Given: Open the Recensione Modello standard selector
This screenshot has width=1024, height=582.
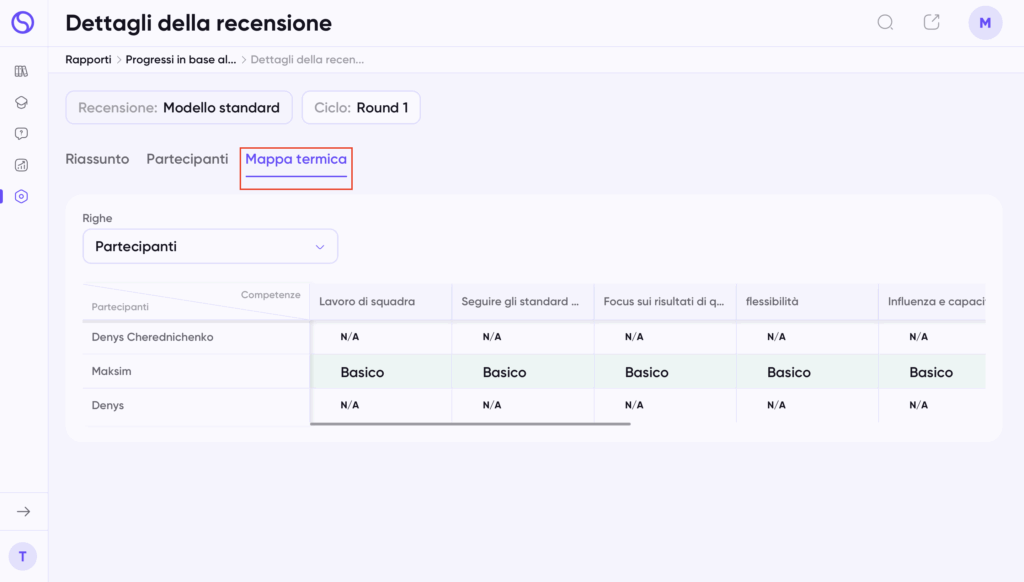Looking at the screenshot, I should [179, 108].
